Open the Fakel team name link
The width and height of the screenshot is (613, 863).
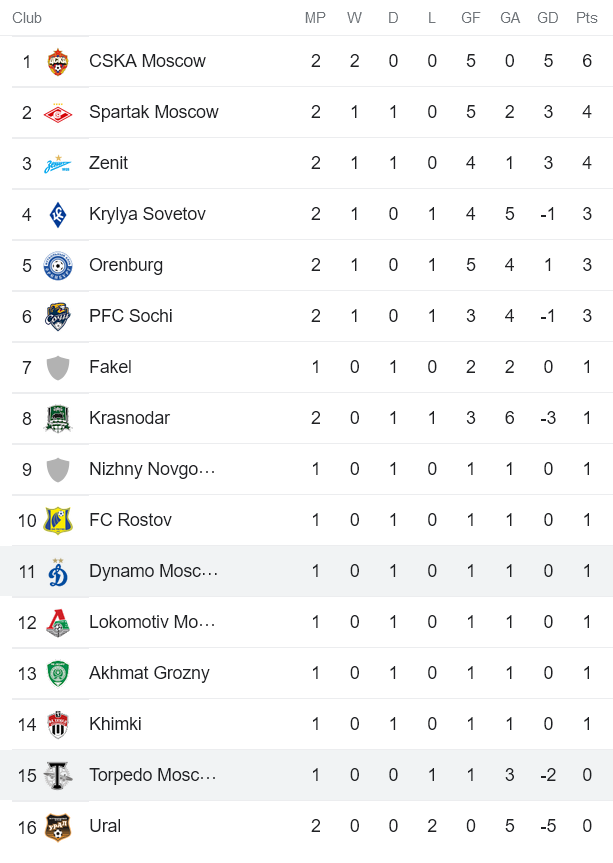click(110, 367)
